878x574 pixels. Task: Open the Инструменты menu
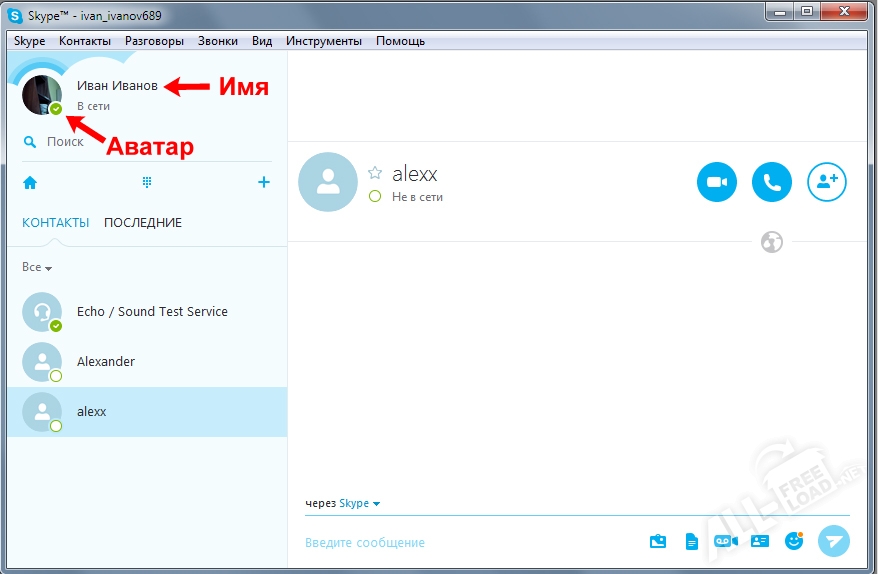323,41
